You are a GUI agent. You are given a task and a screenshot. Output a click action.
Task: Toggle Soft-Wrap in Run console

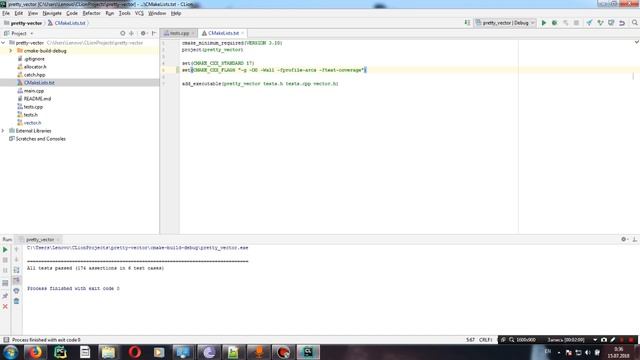click(x=16, y=270)
